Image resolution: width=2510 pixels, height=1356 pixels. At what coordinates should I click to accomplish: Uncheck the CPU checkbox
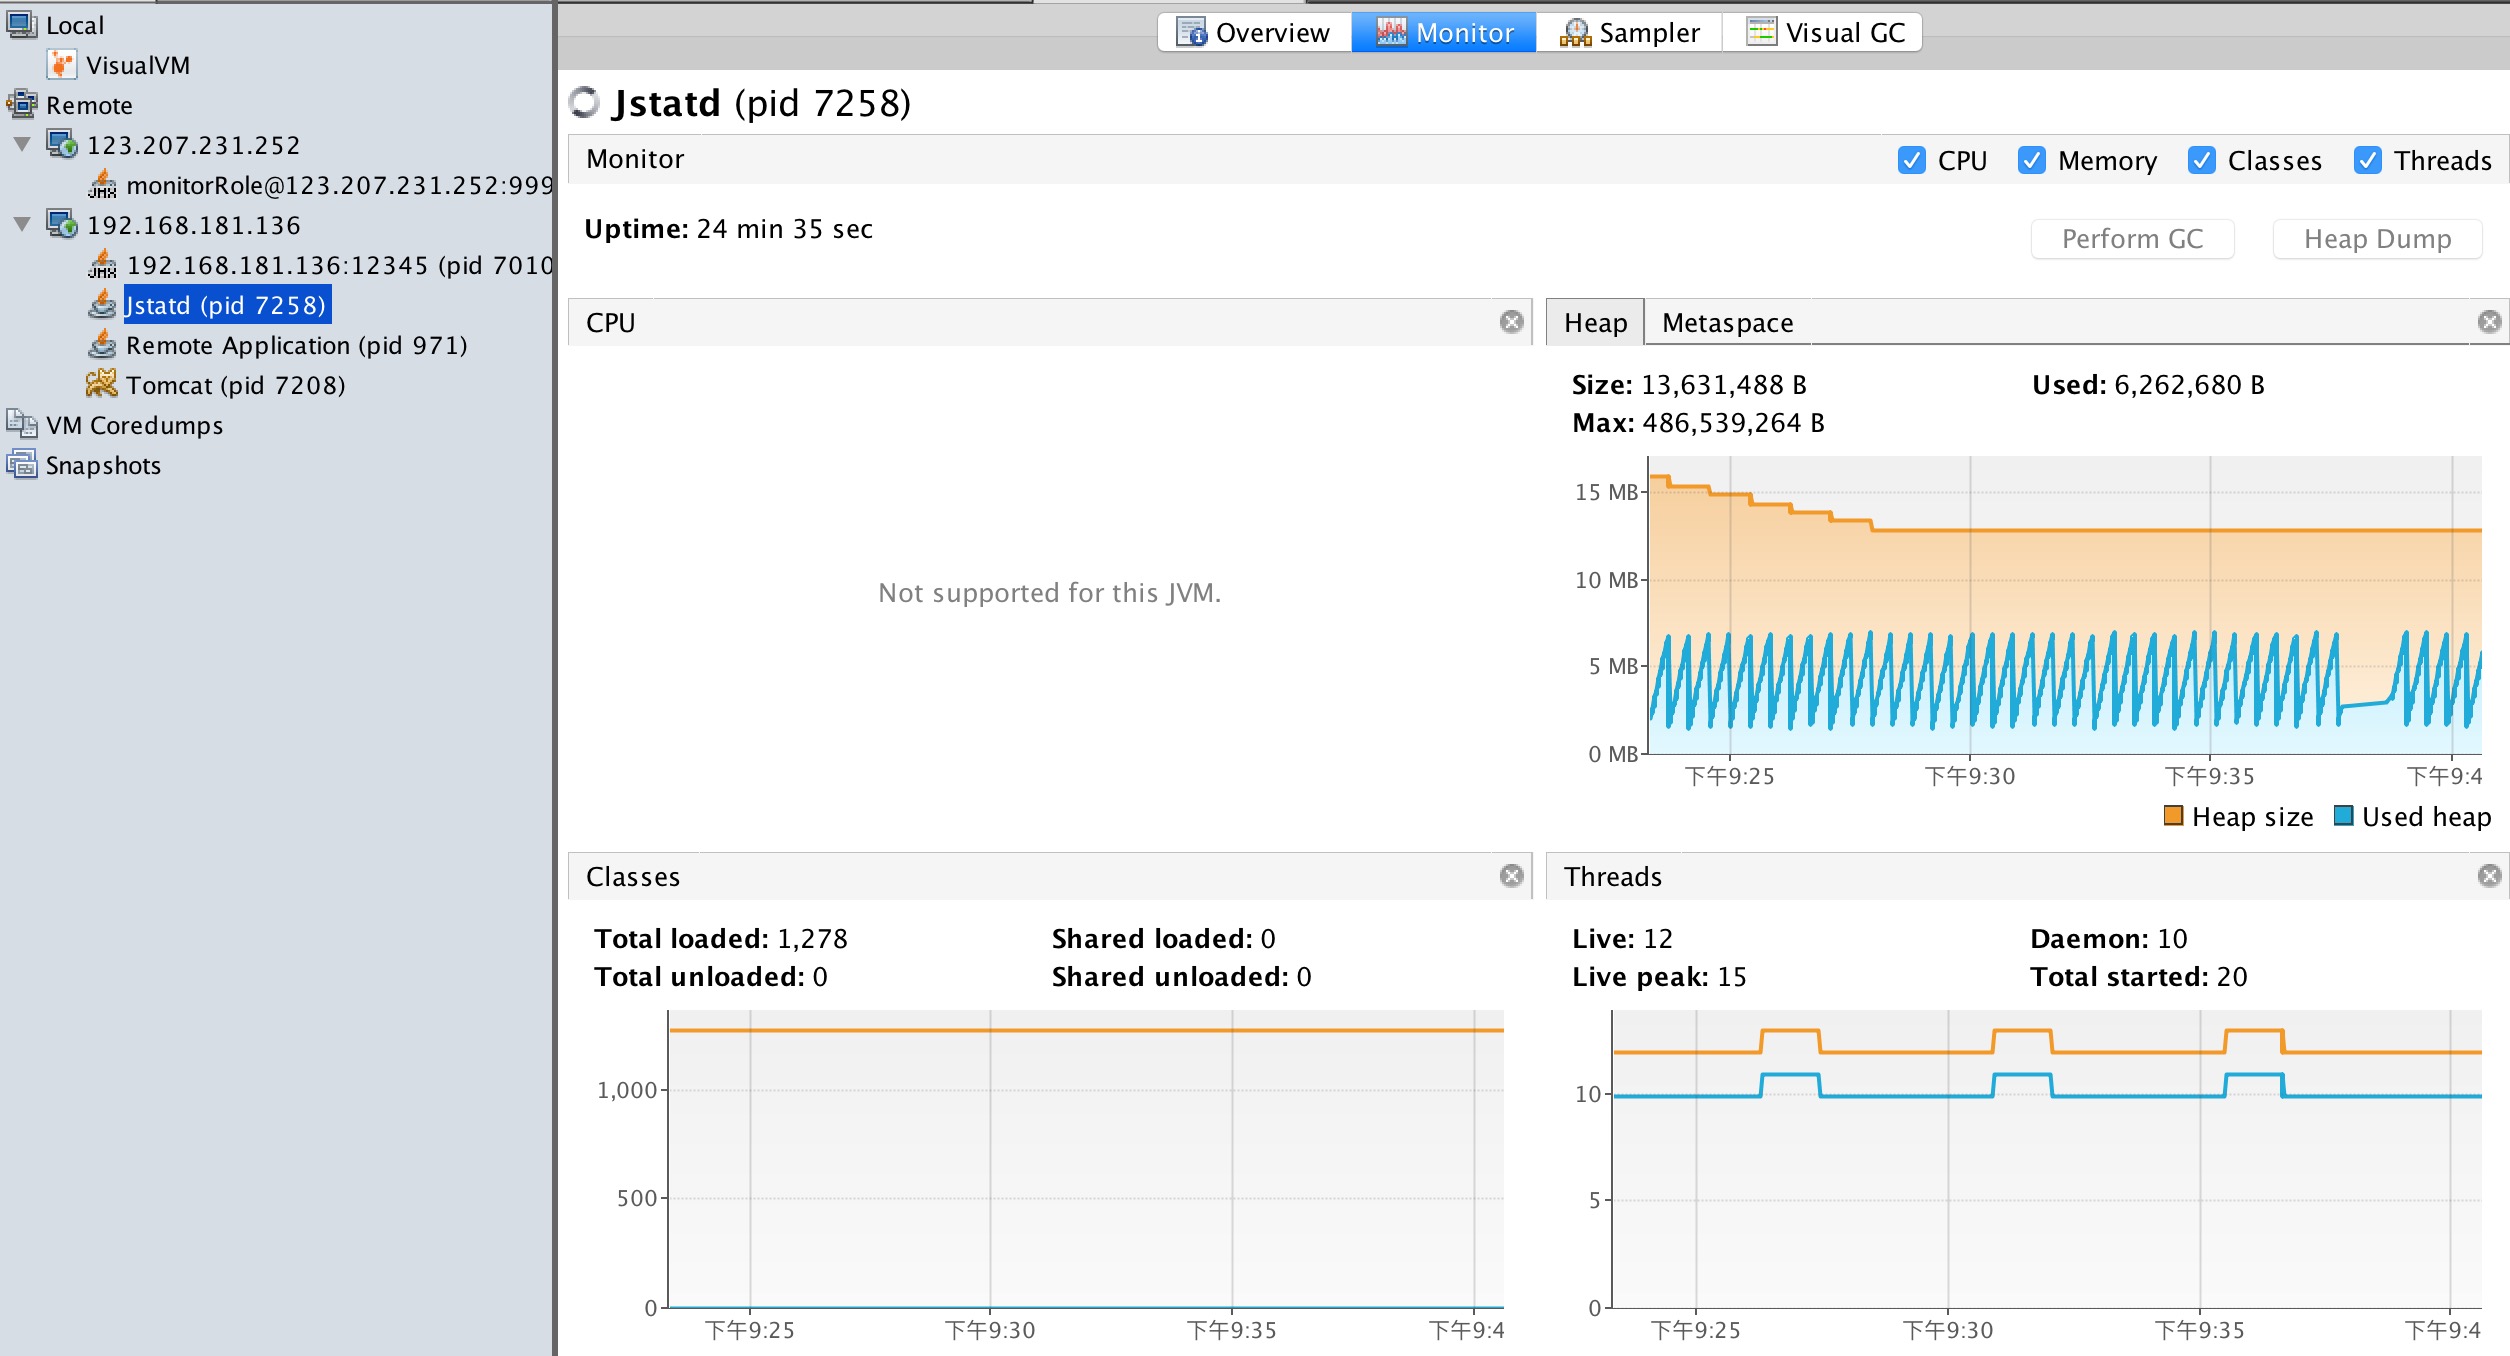(x=1911, y=160)
